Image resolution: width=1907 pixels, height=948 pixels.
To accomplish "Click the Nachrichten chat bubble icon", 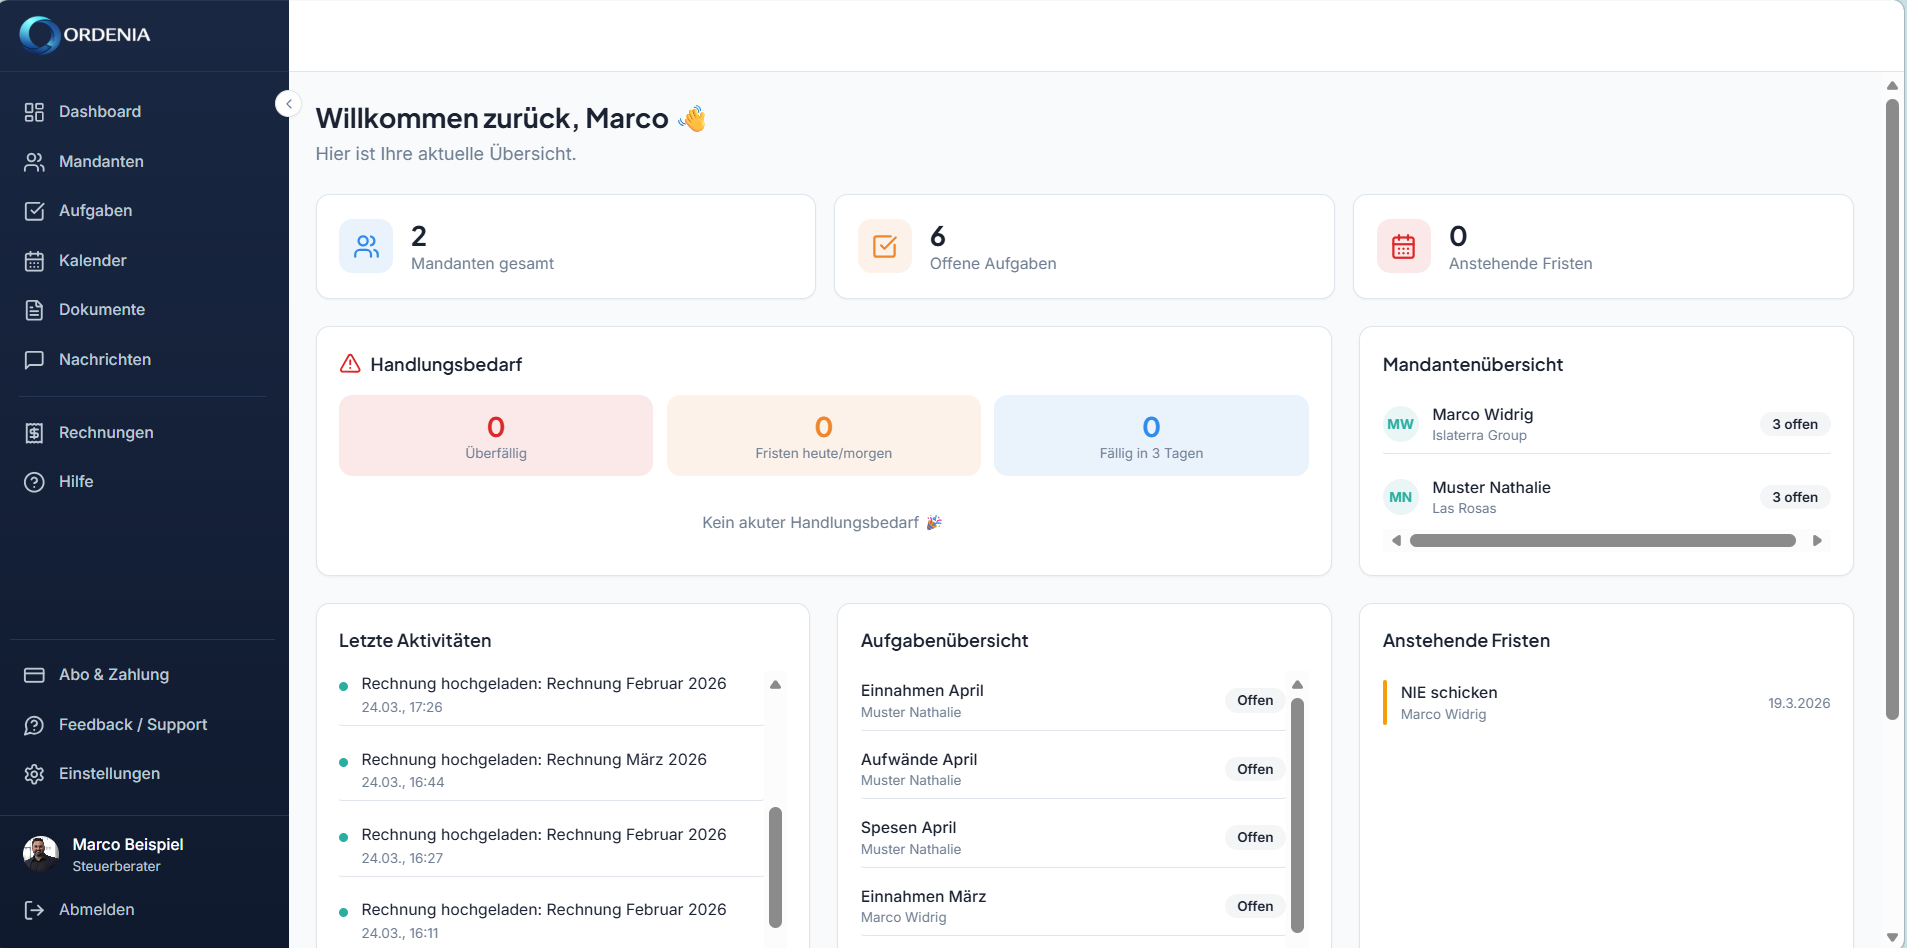I will point(34,360).
